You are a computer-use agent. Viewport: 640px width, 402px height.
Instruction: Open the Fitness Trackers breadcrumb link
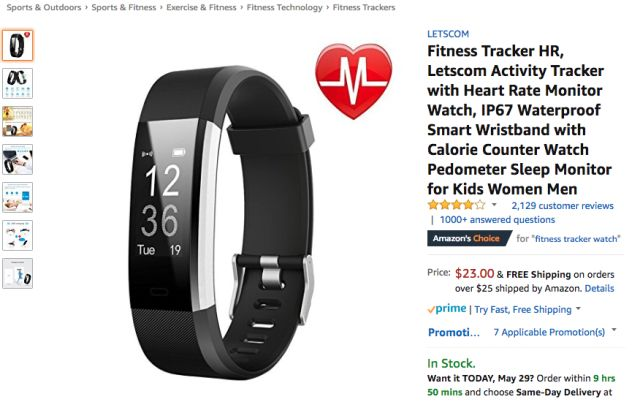[x=364, y=7]
